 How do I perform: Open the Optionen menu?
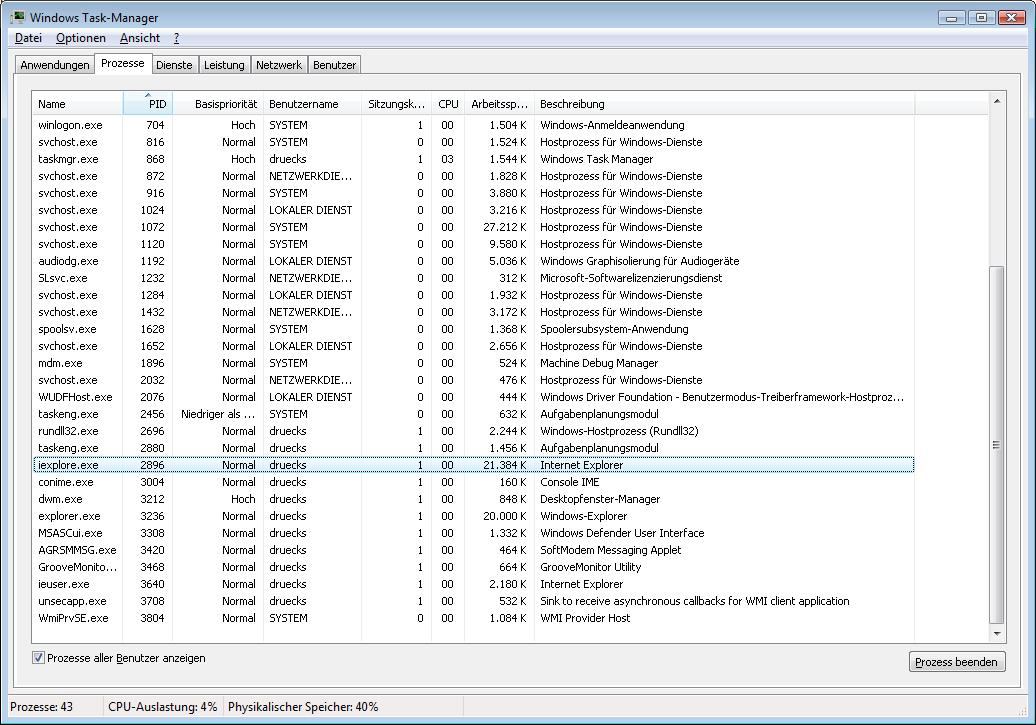[x=81, y=38]
